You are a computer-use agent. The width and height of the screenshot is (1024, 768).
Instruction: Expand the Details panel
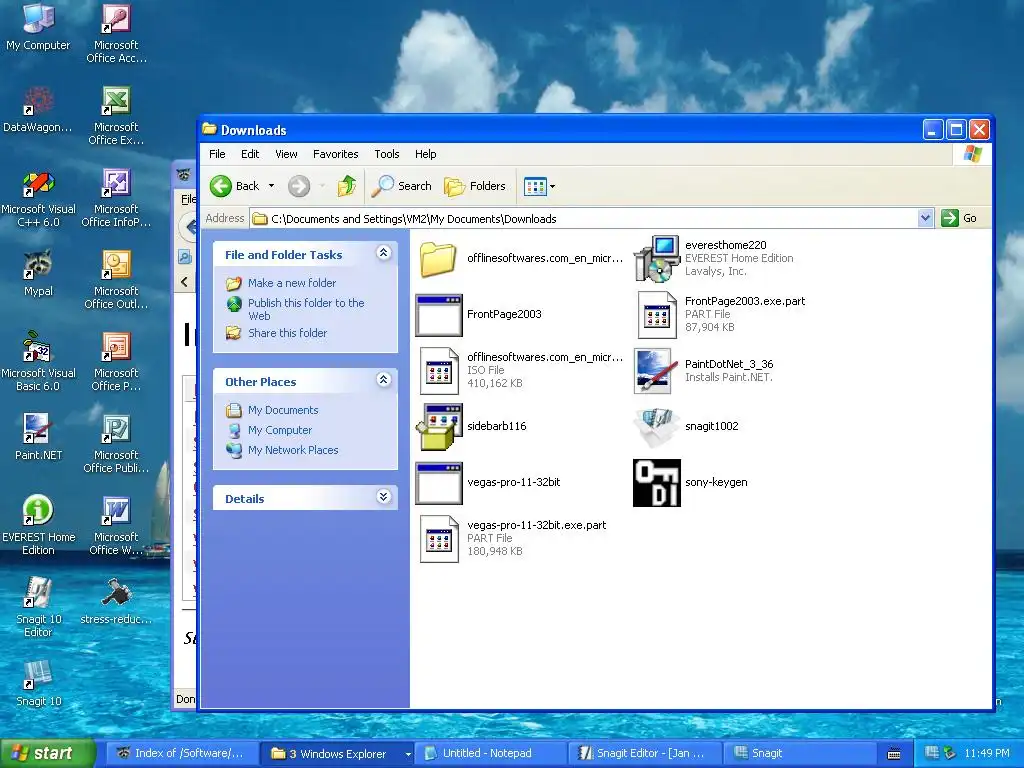384,497
